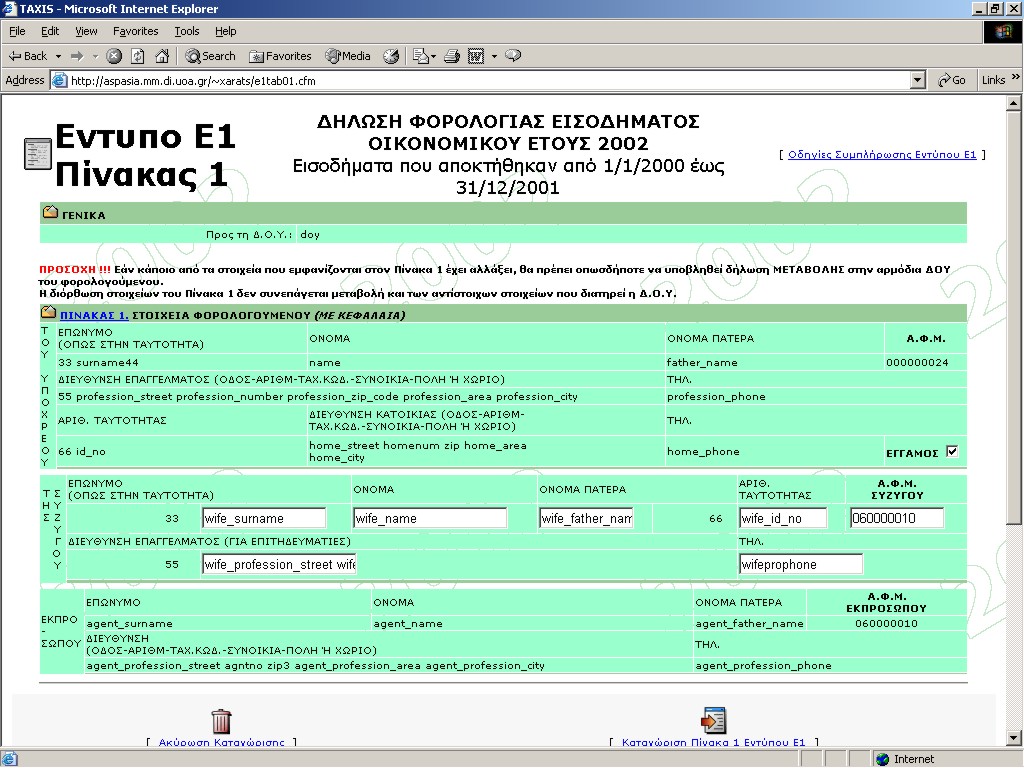1024x768 pixels.
Task: Click the wifeprophone input field
Action: (801, 564)
